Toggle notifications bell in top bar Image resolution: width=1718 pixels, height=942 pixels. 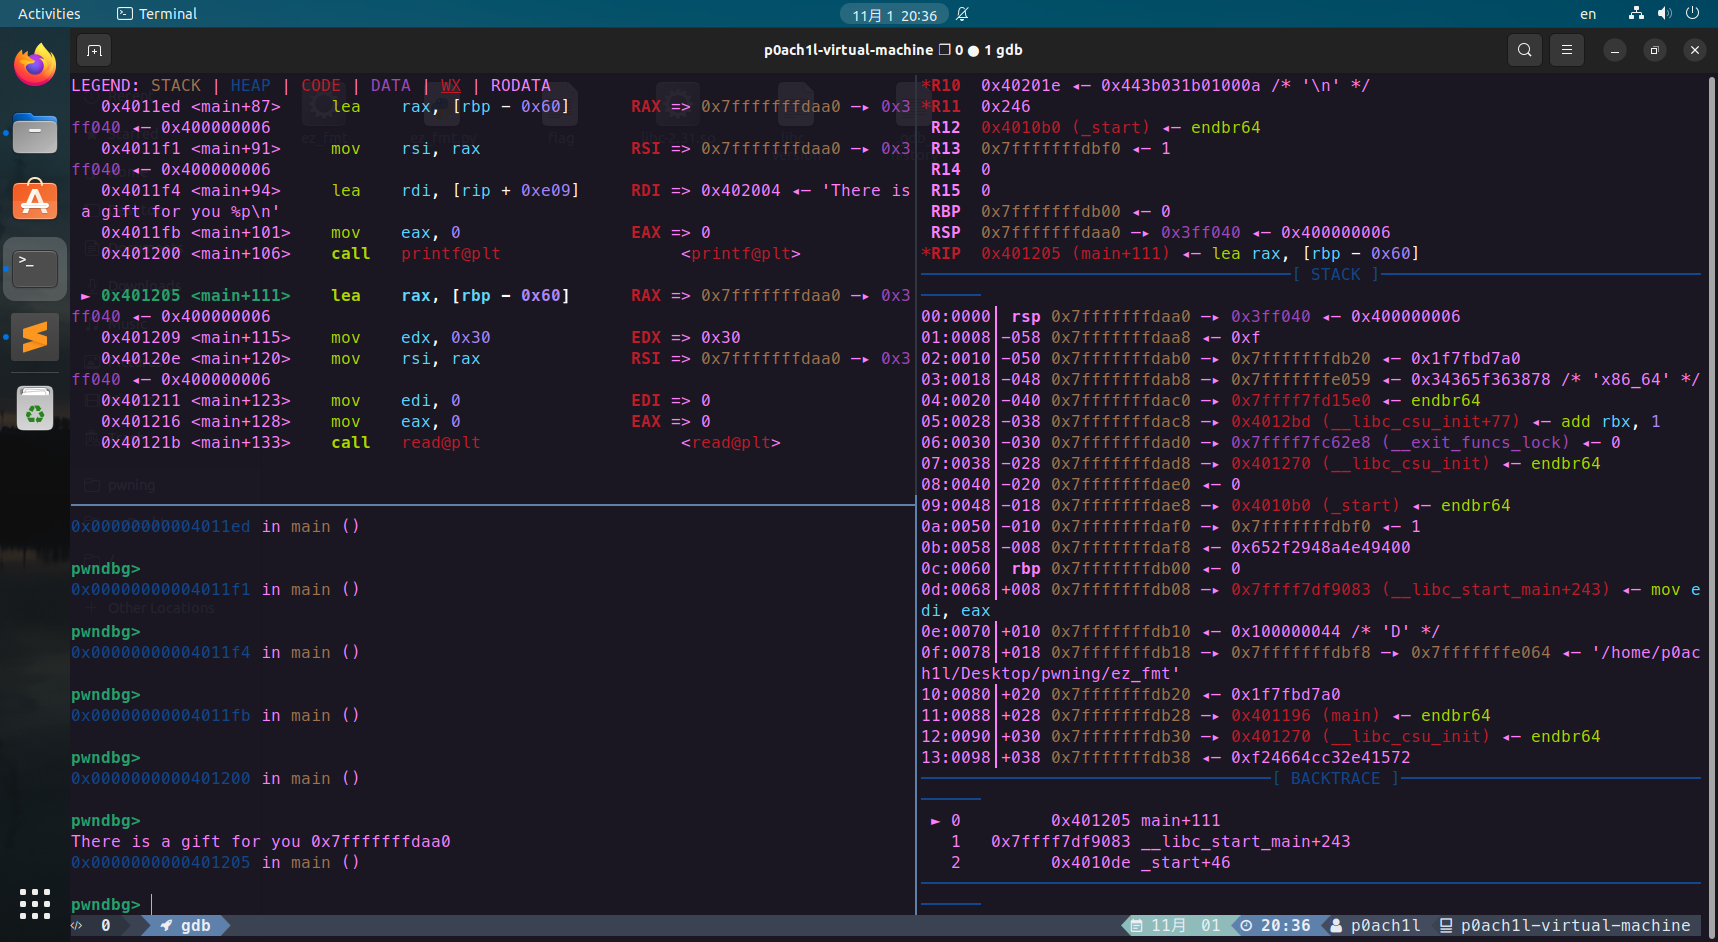(962, 14)
